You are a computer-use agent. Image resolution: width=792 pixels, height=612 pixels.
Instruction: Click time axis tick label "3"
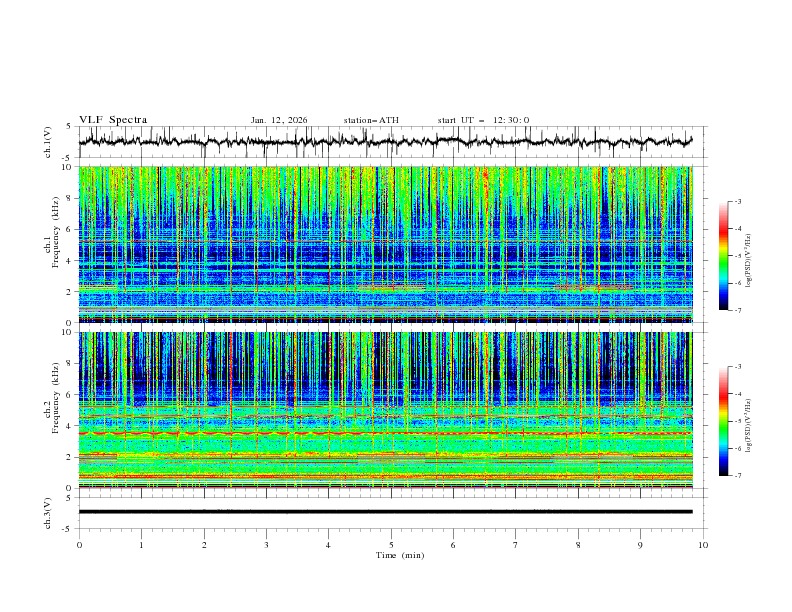point(266,545)
